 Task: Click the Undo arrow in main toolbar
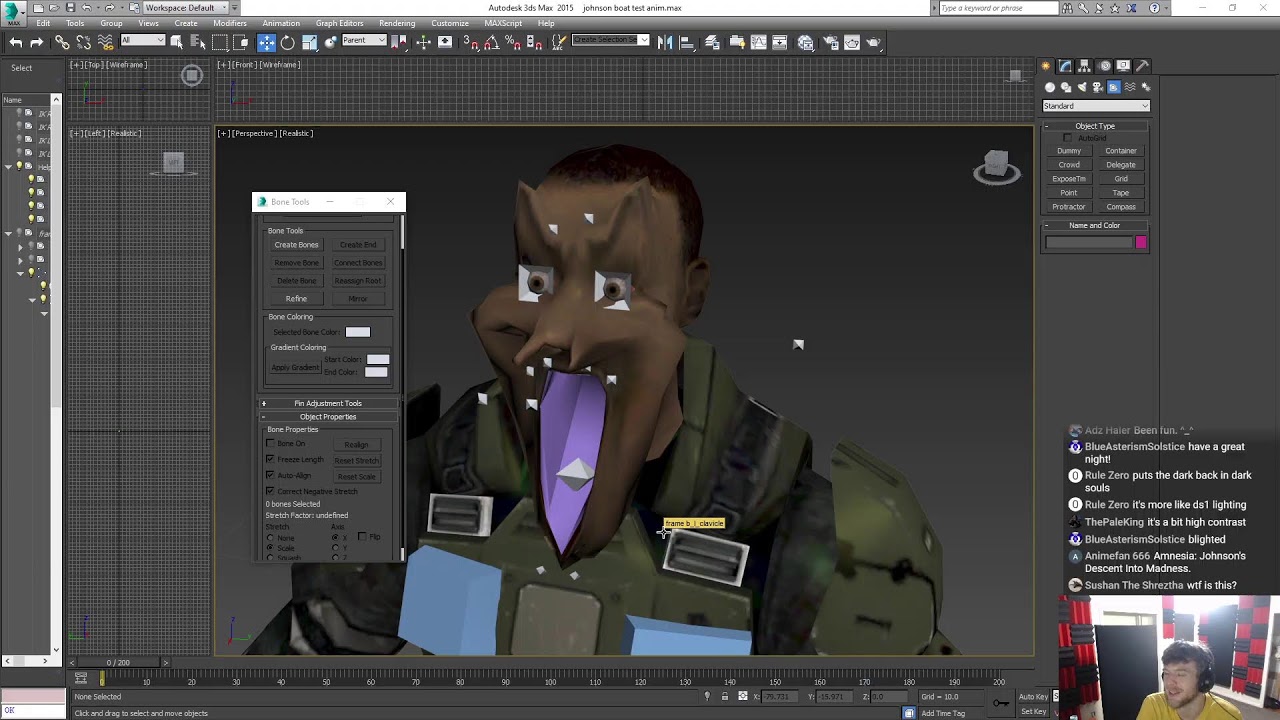click(16, 42)
